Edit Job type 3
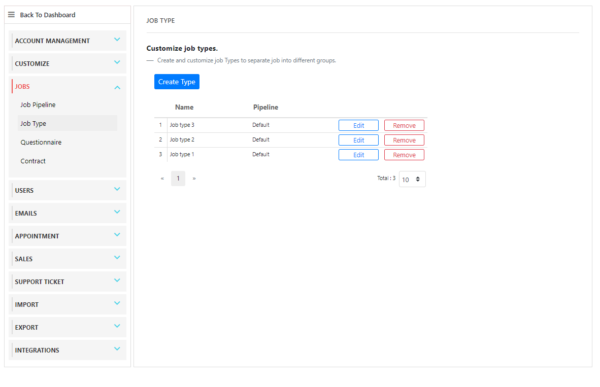The width and height of the screenshot is (600, 387). coord(359,126)
